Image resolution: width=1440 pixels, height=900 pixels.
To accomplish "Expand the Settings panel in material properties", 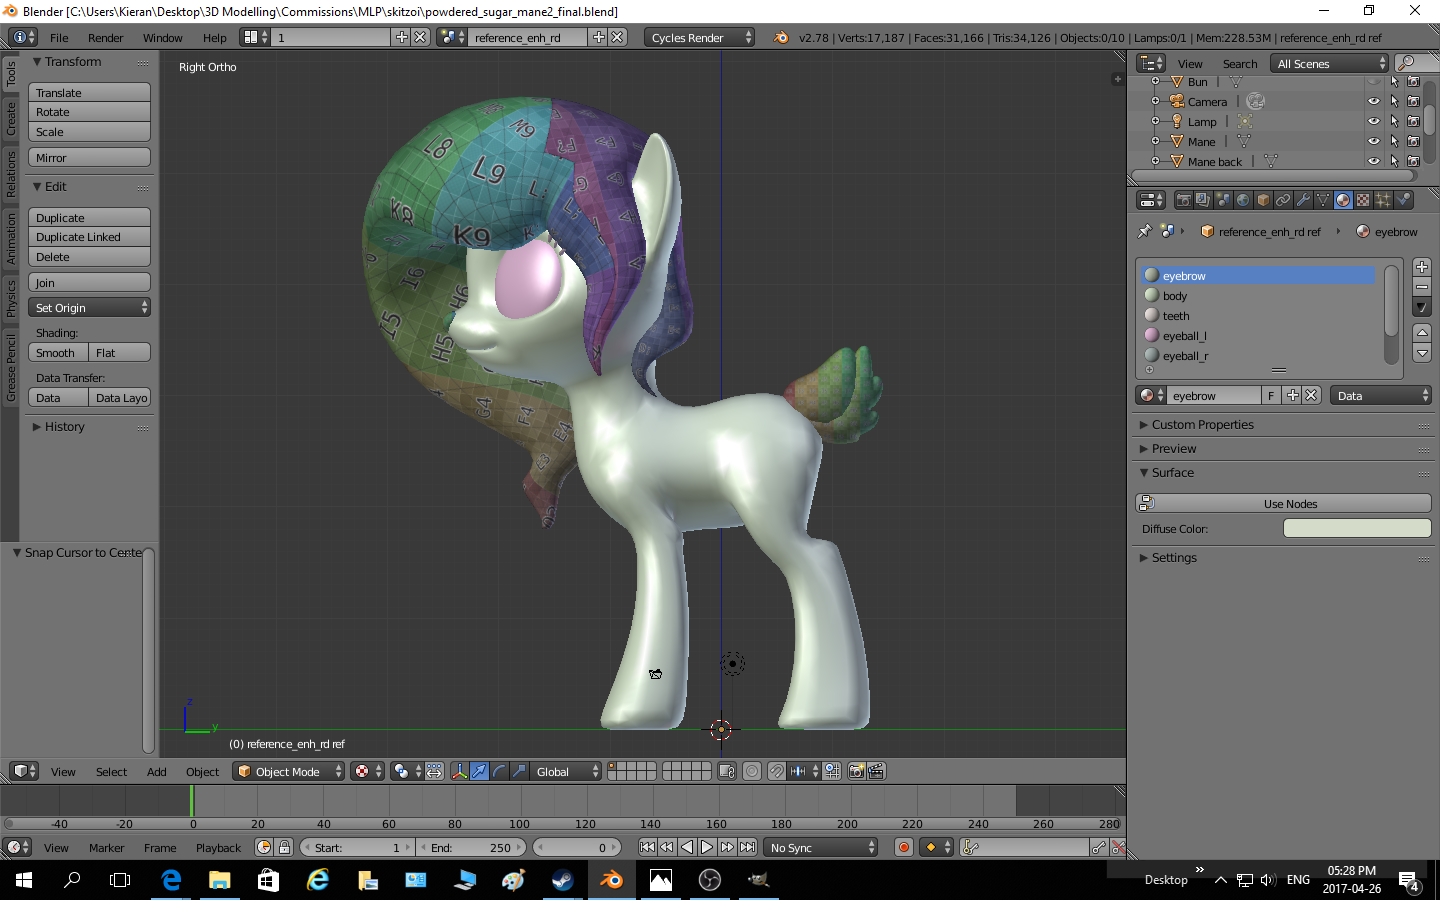I will pos(1174,557).
